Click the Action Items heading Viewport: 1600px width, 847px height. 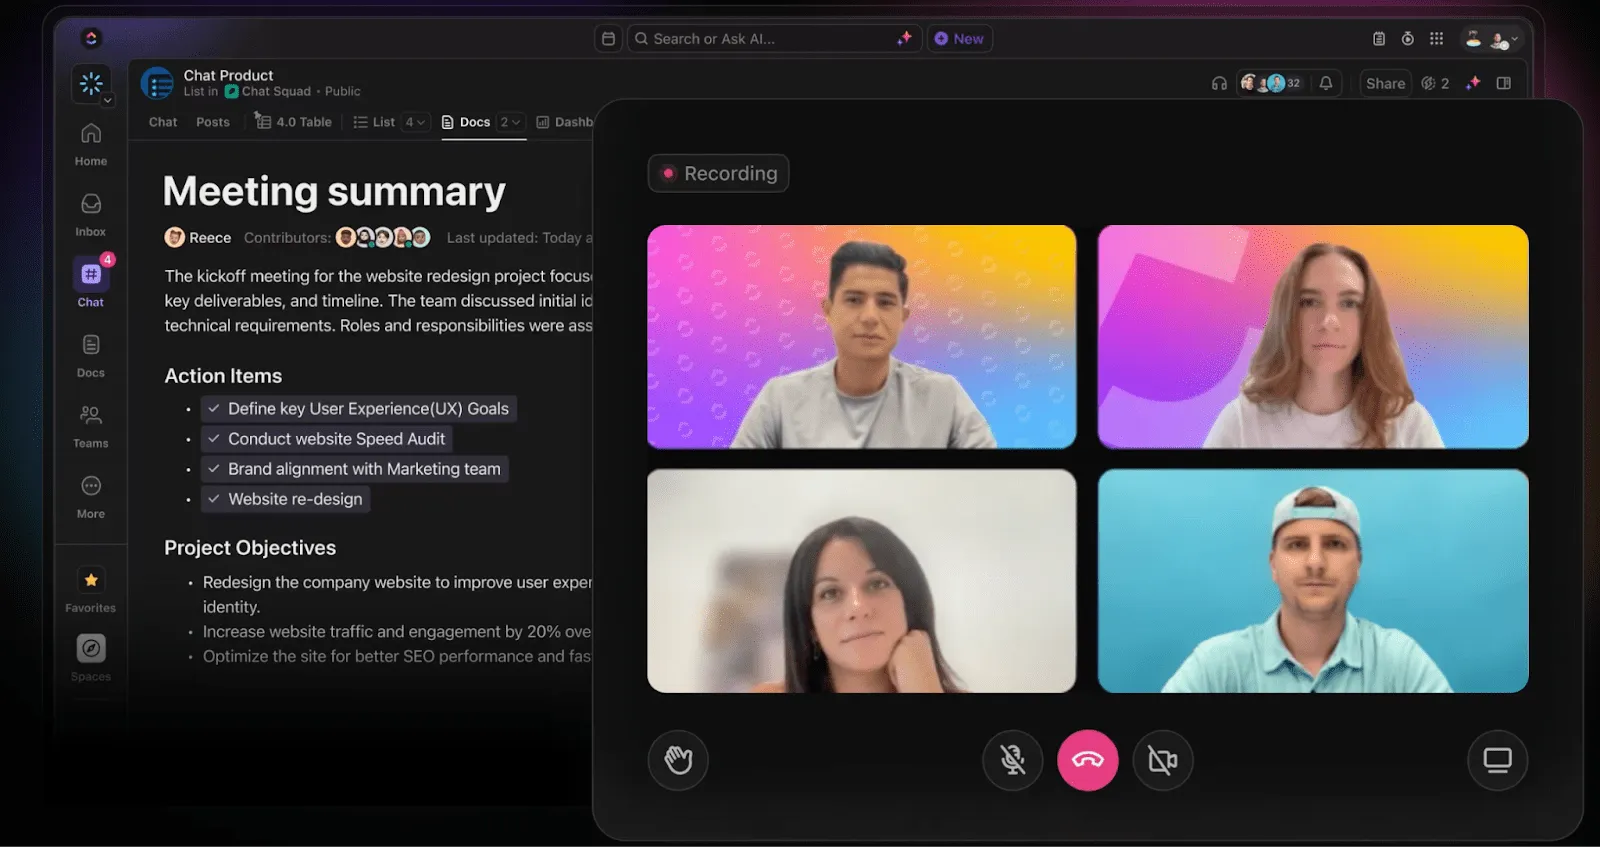coord(223,376)
